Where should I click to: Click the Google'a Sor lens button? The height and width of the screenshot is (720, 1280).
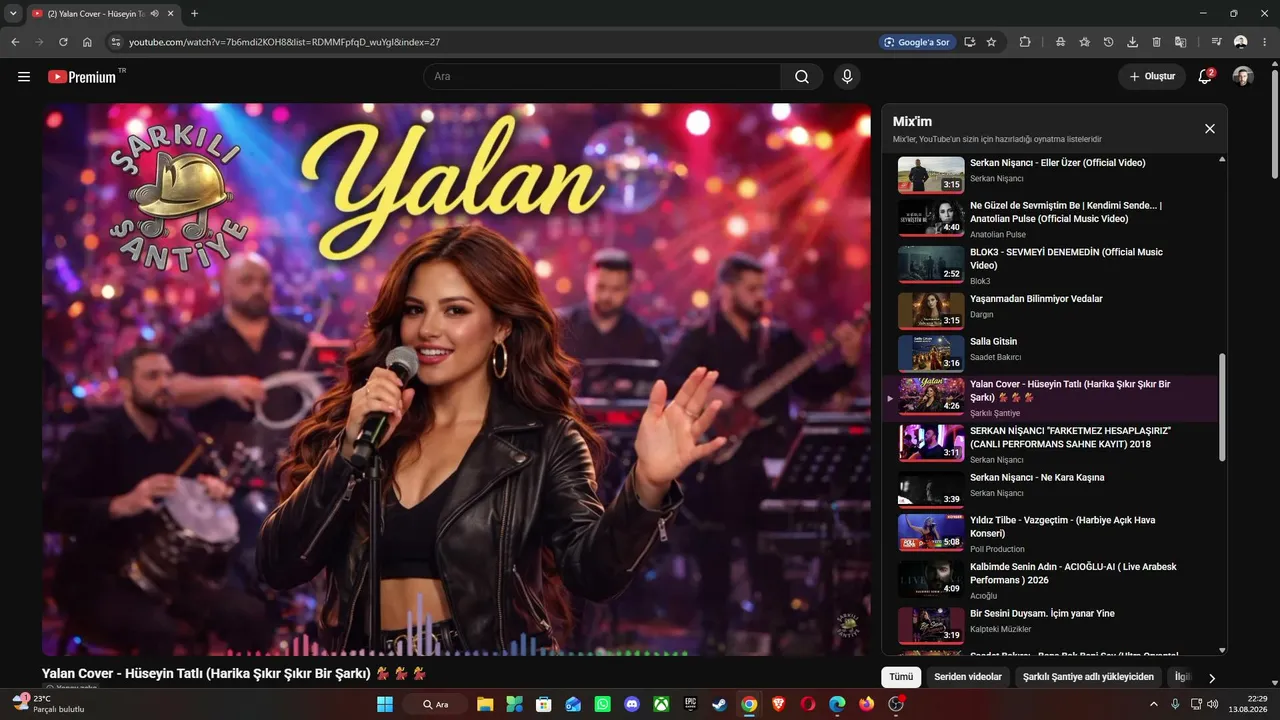[916, 42]
